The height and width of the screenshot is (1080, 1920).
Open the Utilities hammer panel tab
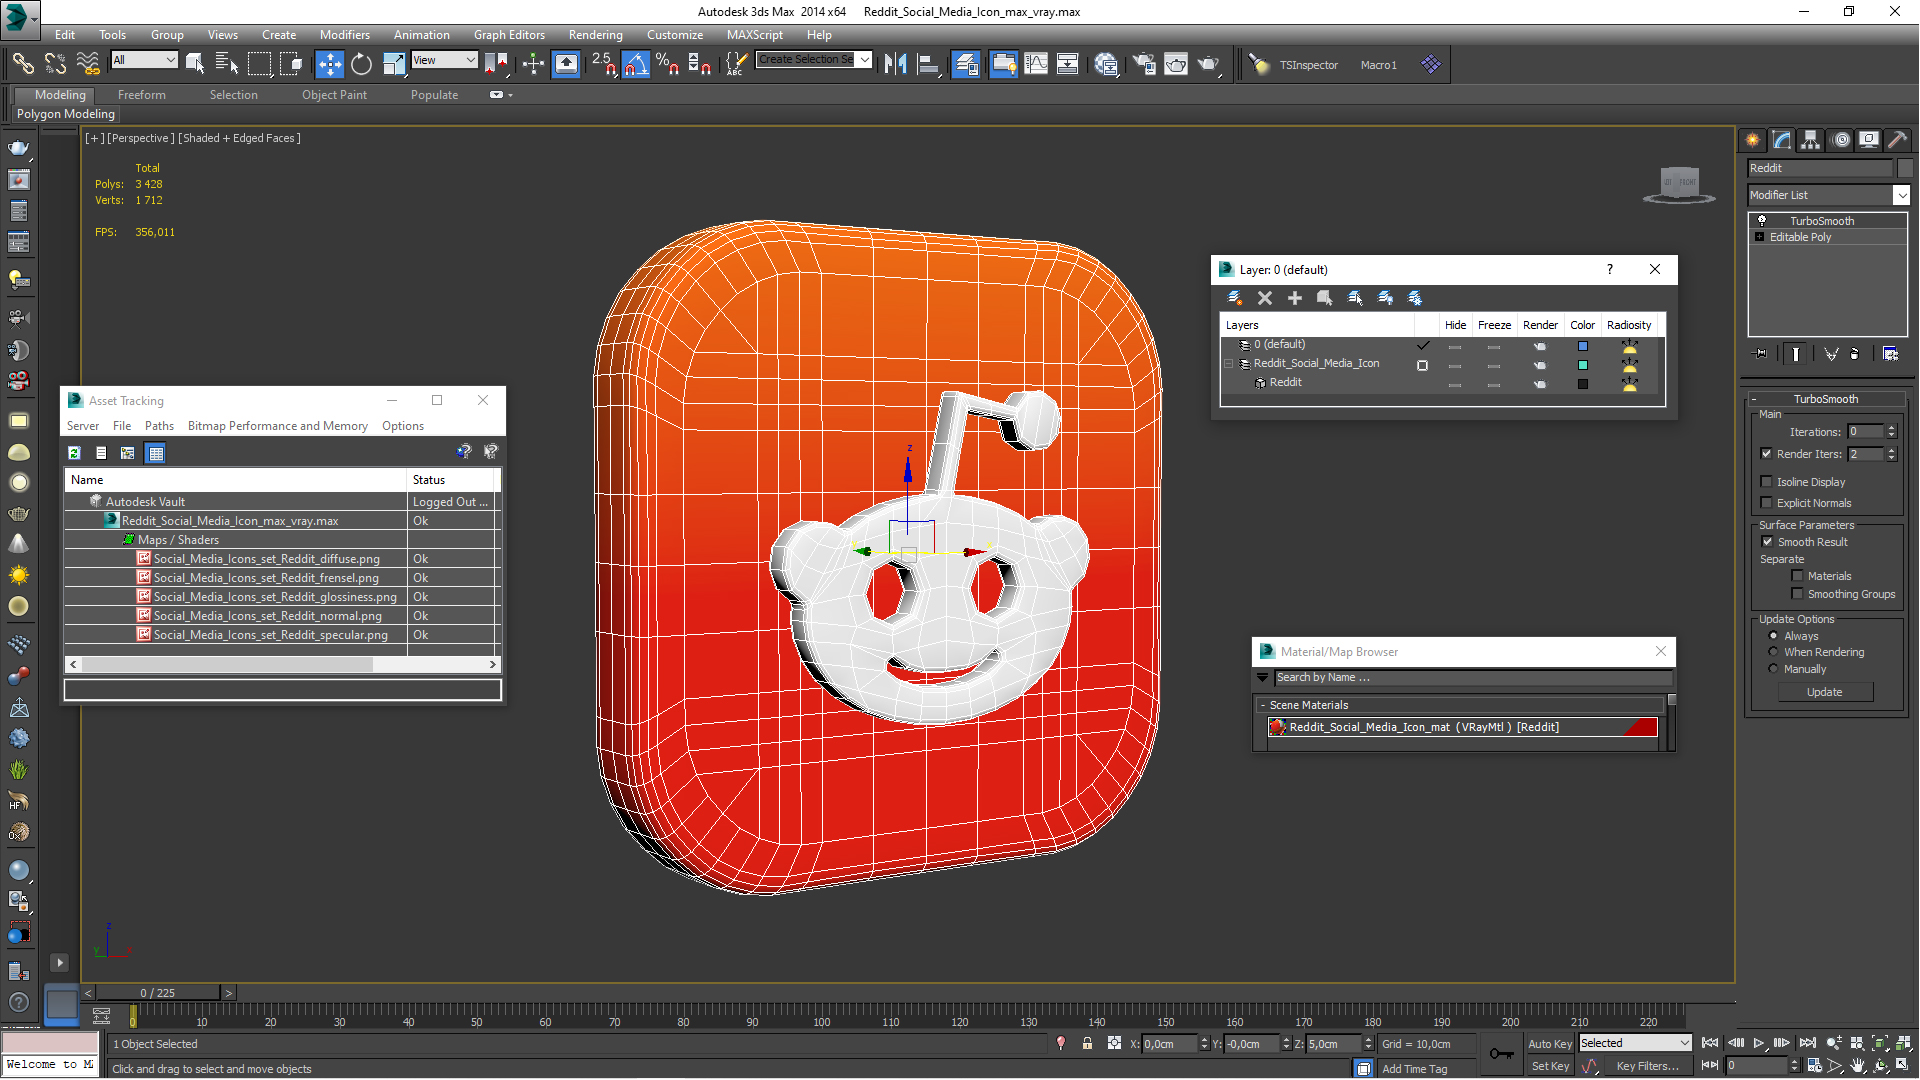pyautogui.click(x=1898, y=140)
